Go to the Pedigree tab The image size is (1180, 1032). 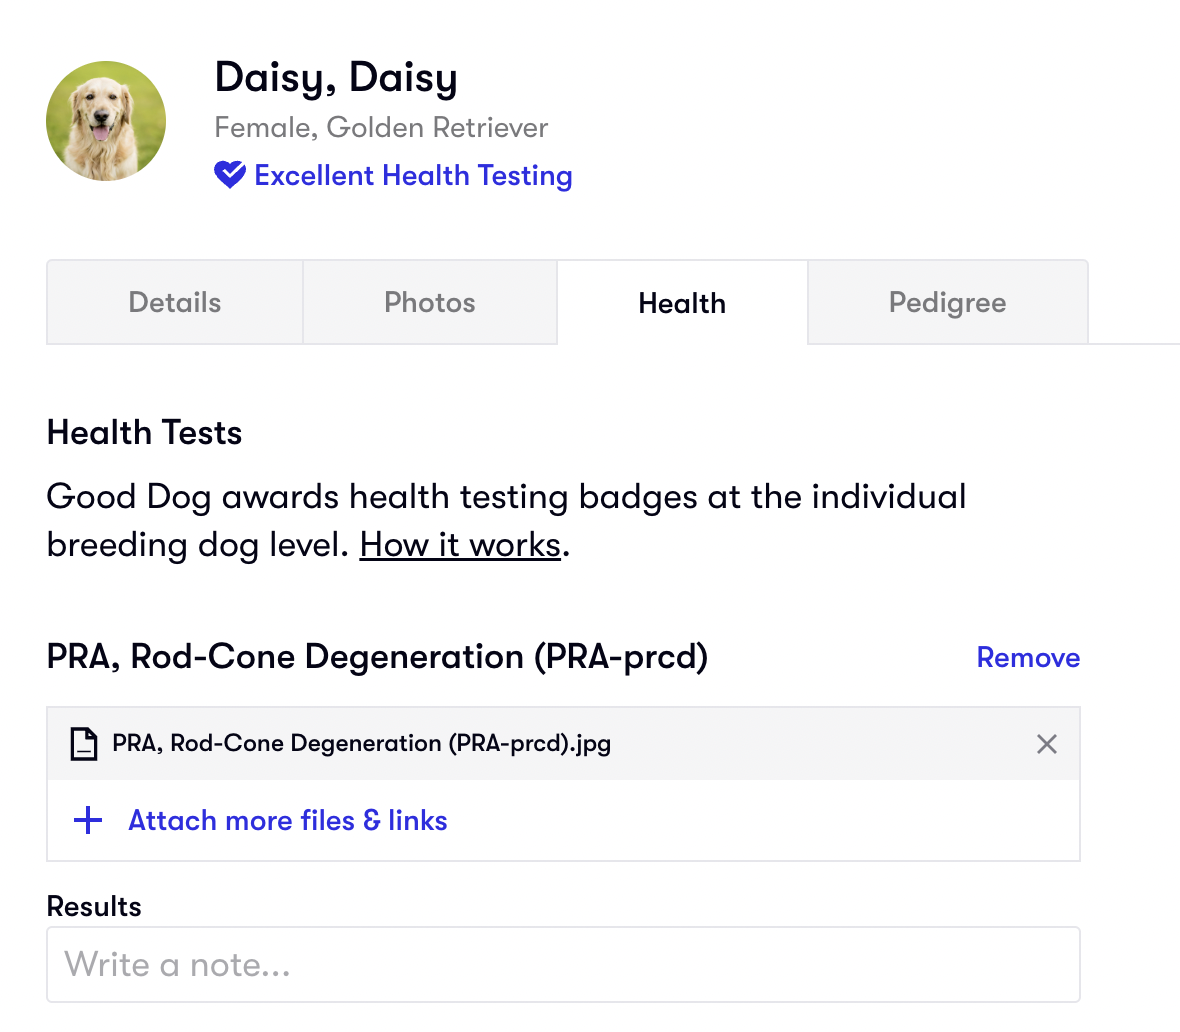click(x=947, y=303)
